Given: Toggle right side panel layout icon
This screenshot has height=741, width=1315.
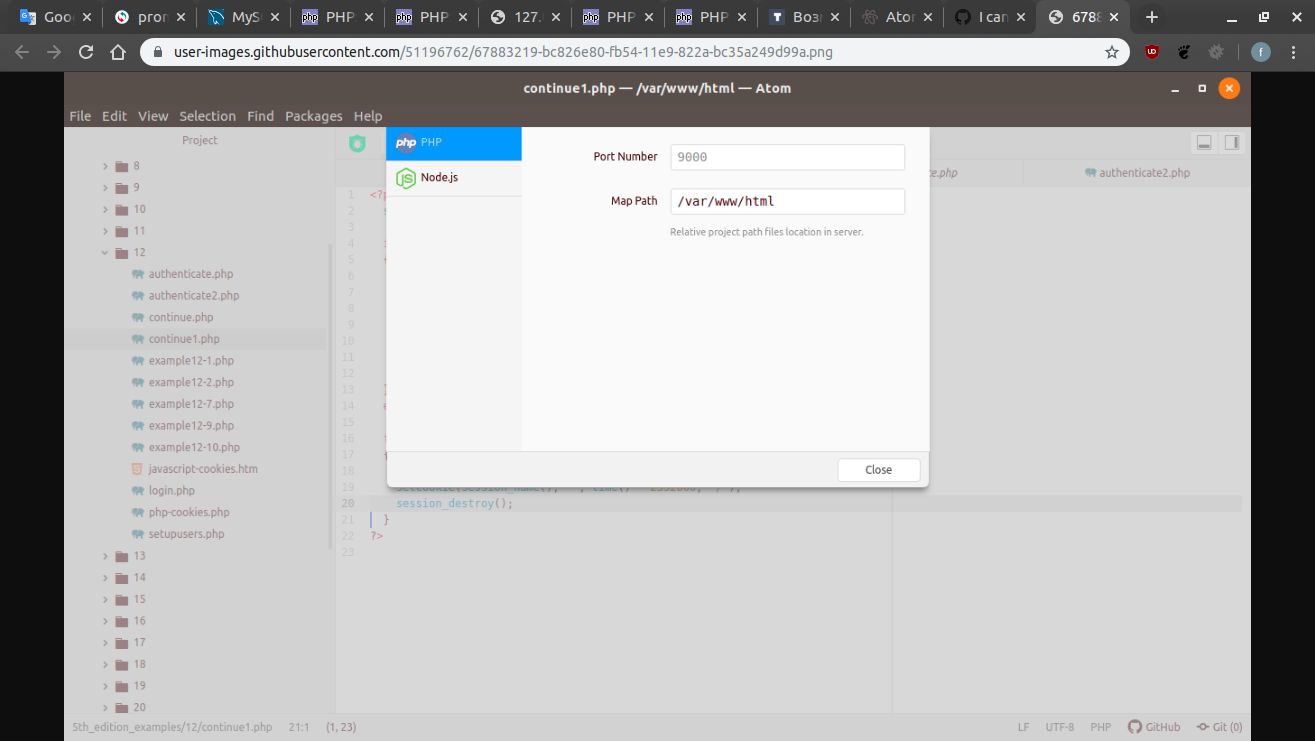Looking at the screenshot, I should [x=1232, y=143].
